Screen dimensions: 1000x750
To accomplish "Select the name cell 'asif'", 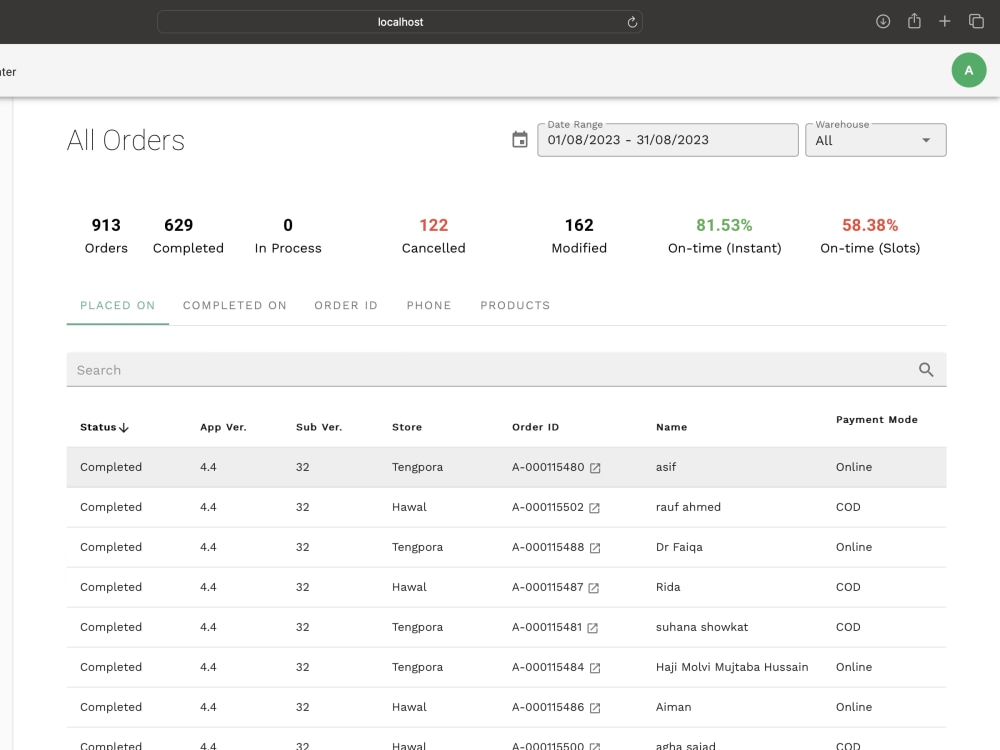I will pyautogui.click(x=666, y=467).
